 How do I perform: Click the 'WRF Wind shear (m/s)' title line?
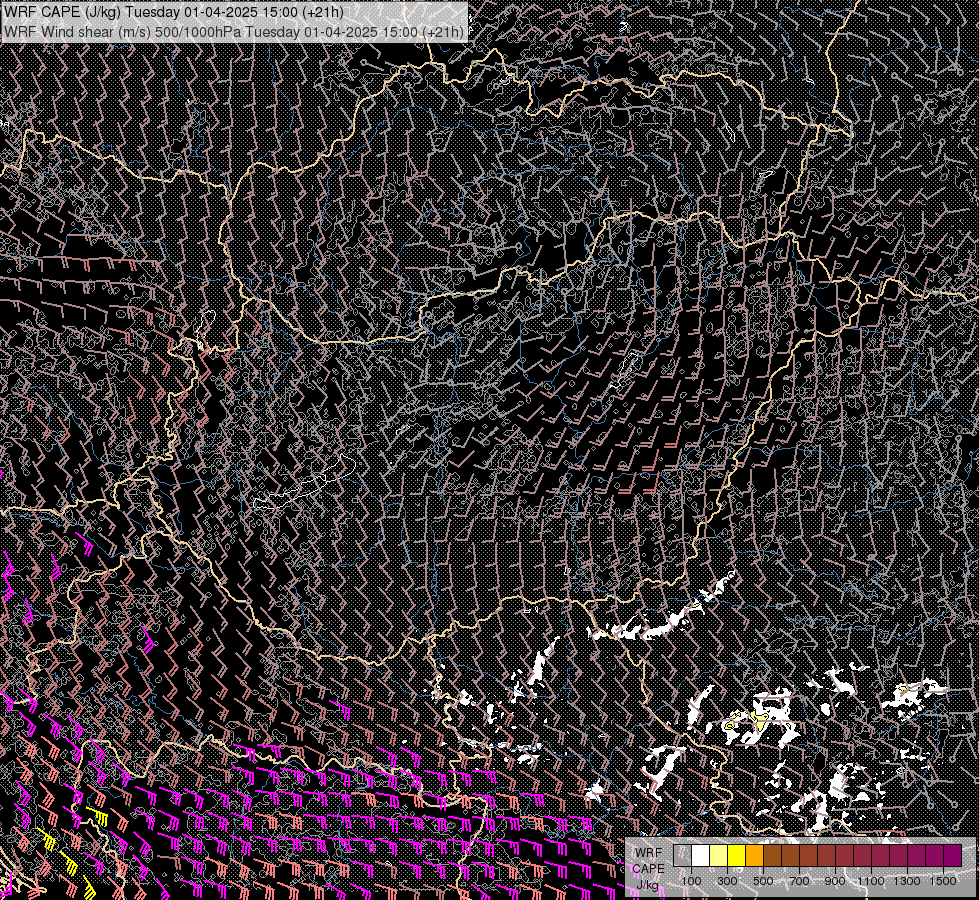click(234, 32)
